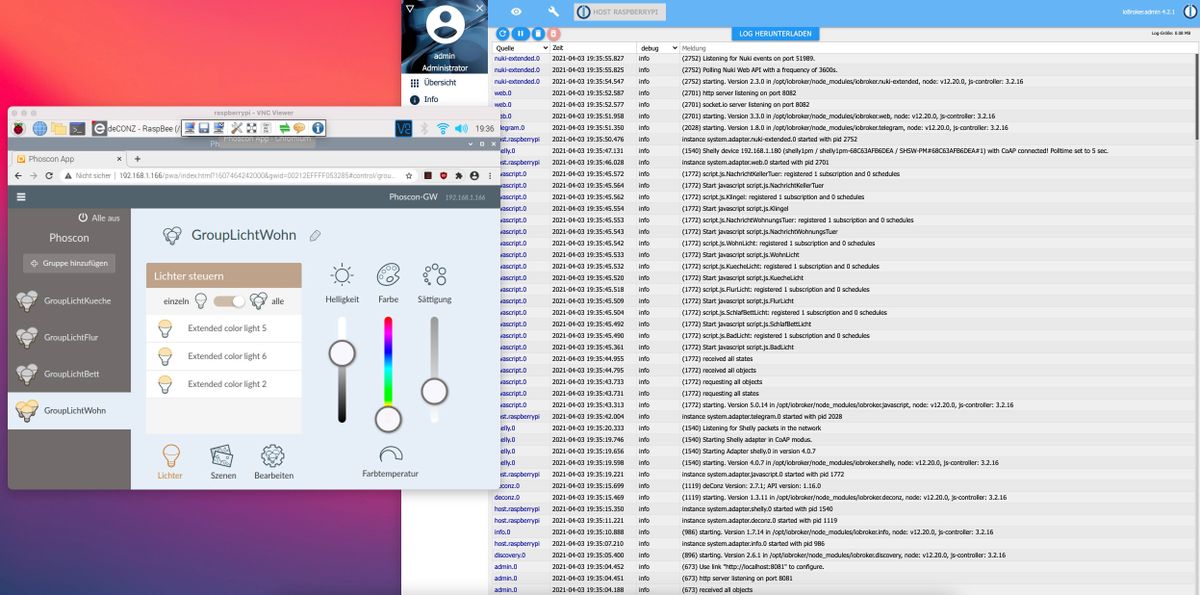Open the Quelle source filter dropdown
Viewport: 1200px width, 595px height.
point(521,48)
